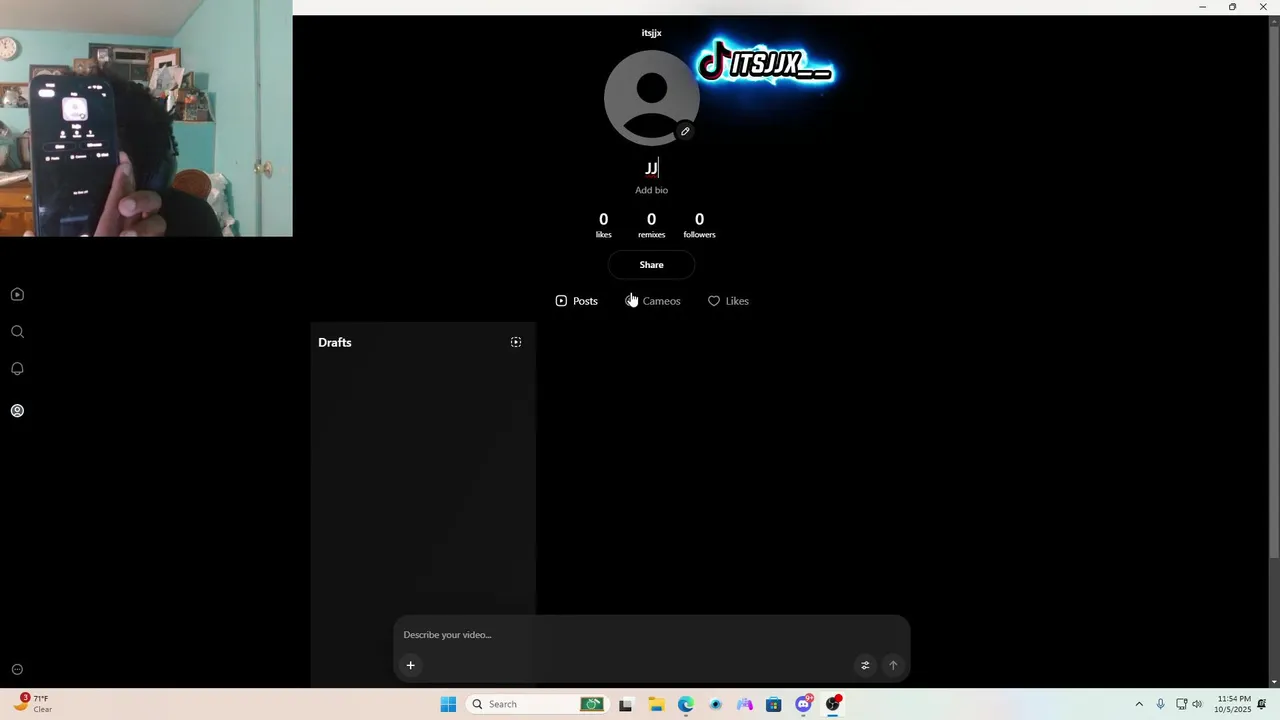The image size is (1280, 720).
Task: Open the home feed icon in sidebar
Action: (x=17, y=294)
